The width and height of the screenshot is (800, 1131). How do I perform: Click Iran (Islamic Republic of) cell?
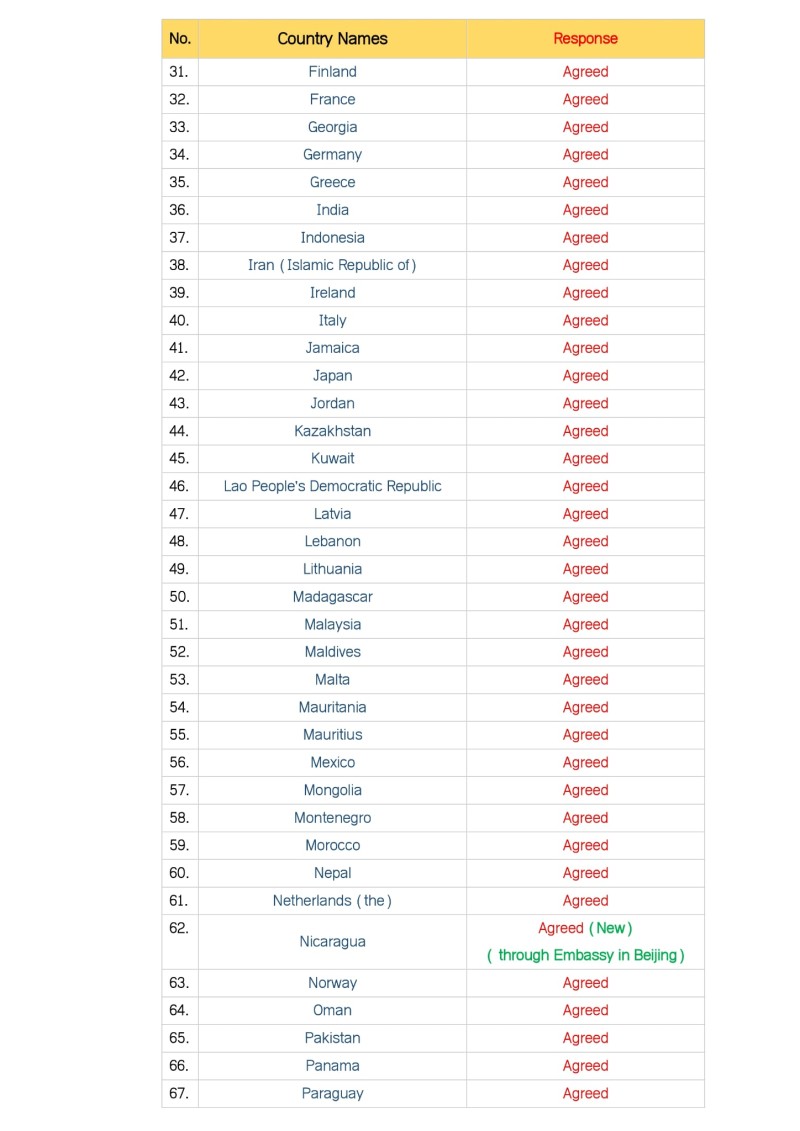pos(332,265)
